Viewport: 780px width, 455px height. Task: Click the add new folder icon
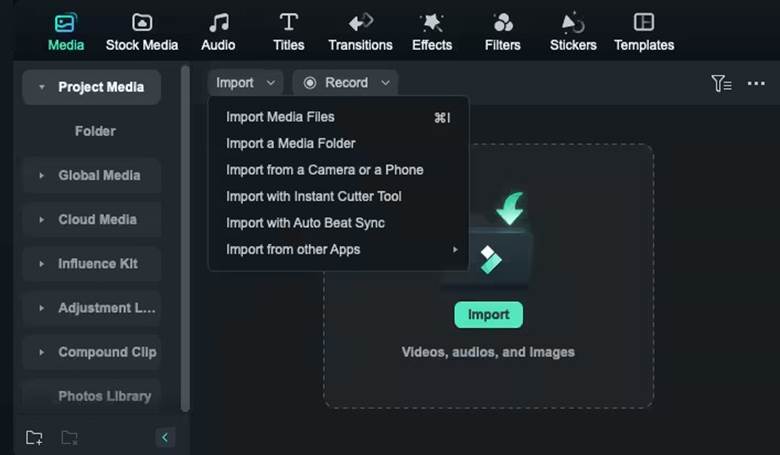(34, 438)
